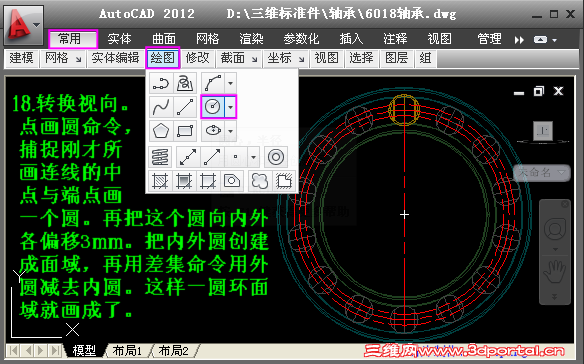This screenshot has width=584, height=364.
Task: Show more ribbon tabs with double arrow
Action: point(519,40)
